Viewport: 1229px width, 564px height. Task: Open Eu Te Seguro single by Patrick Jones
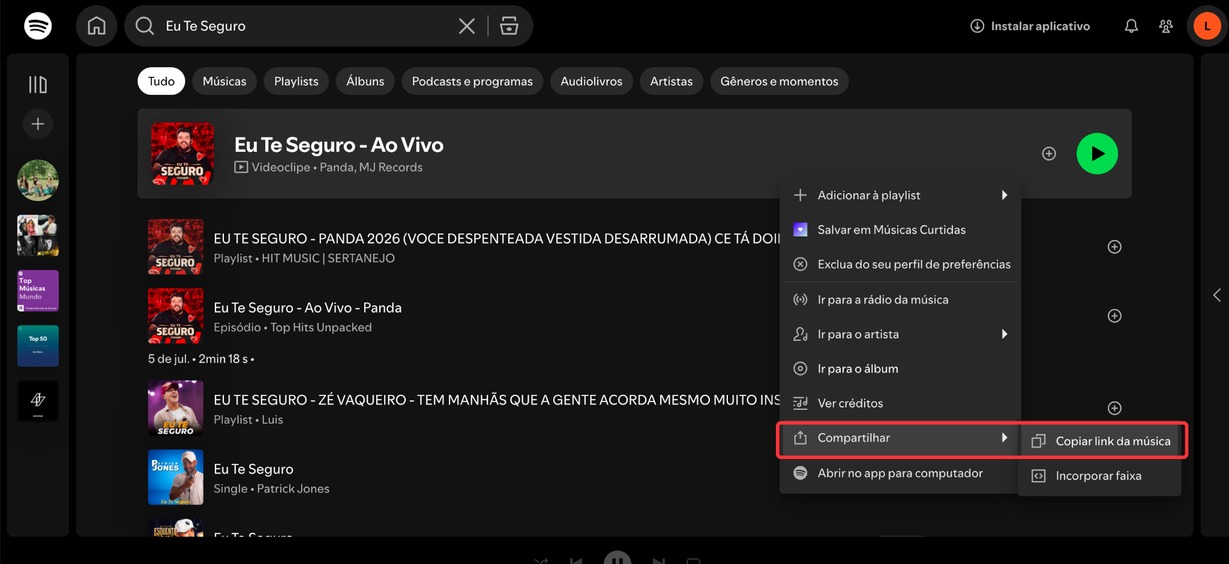(254, 469)
